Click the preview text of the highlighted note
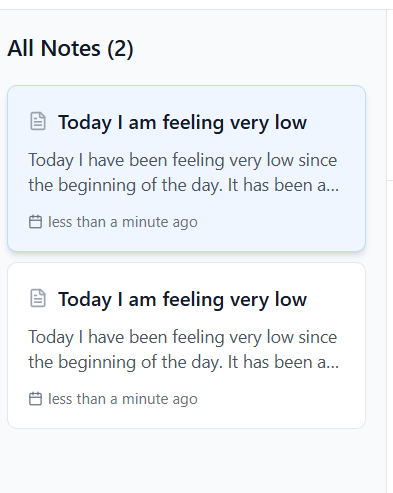The image size is (393, 493). (x=183, y=172)
